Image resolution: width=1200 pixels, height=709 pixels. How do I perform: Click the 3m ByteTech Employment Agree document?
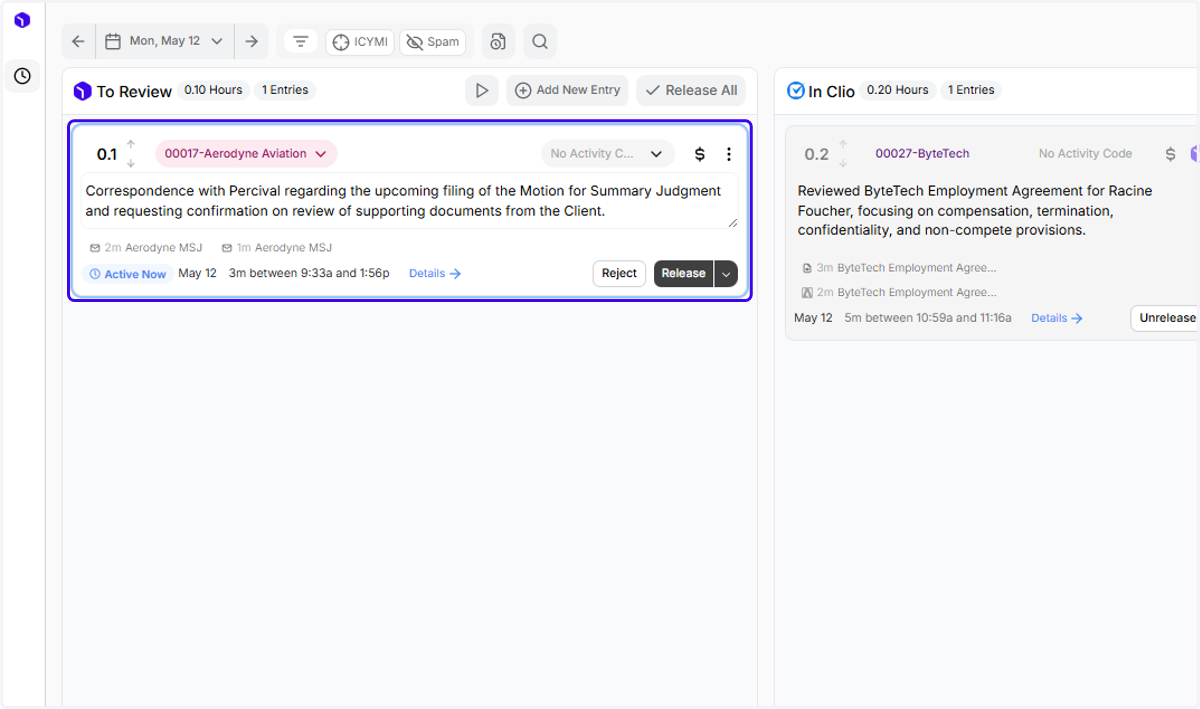[x=899, y=268]
